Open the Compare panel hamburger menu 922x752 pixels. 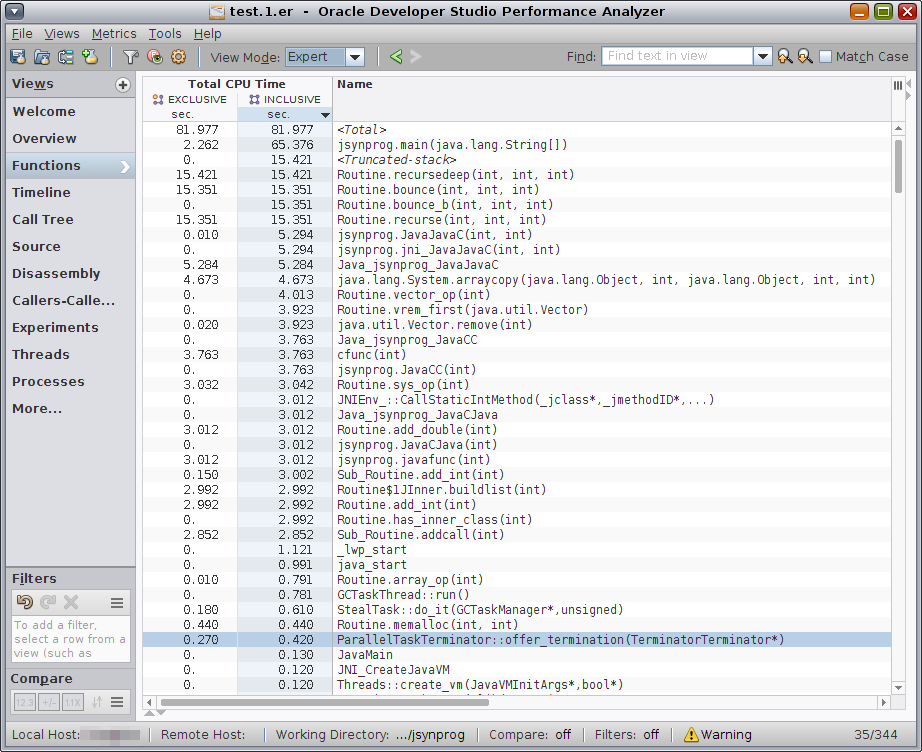click(x=117, y=702)
